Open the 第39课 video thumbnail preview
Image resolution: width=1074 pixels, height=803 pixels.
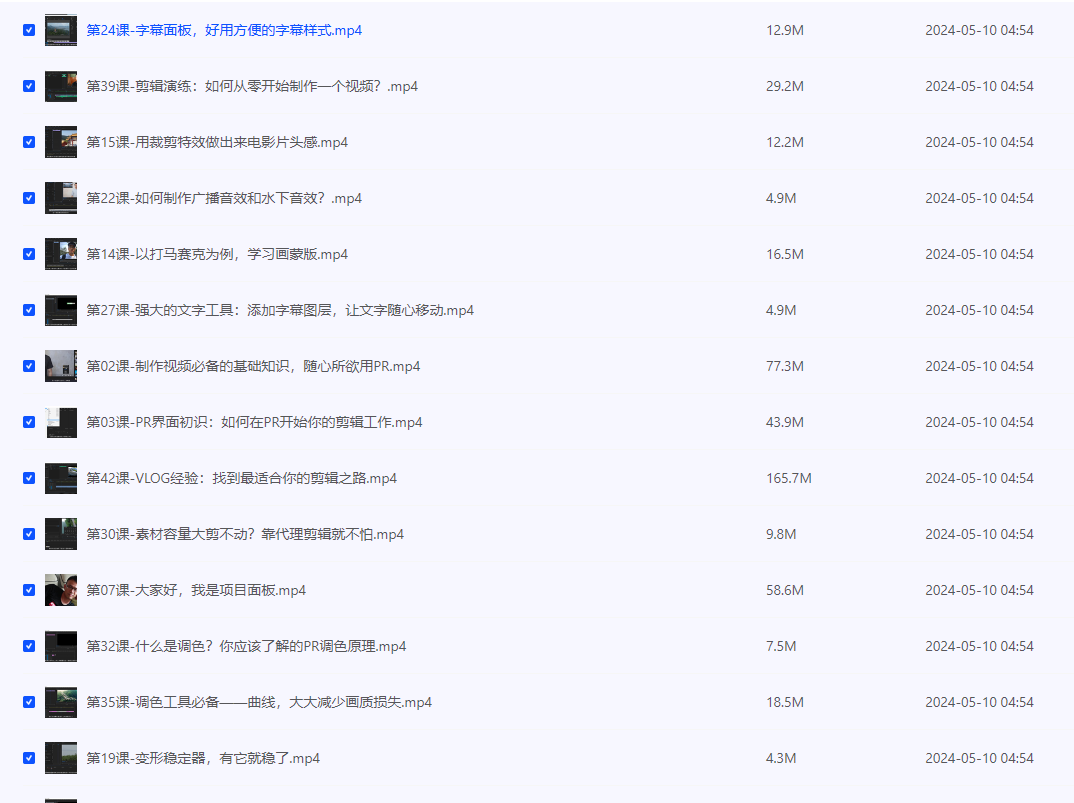pyautogui.click(x=60, y=86)
